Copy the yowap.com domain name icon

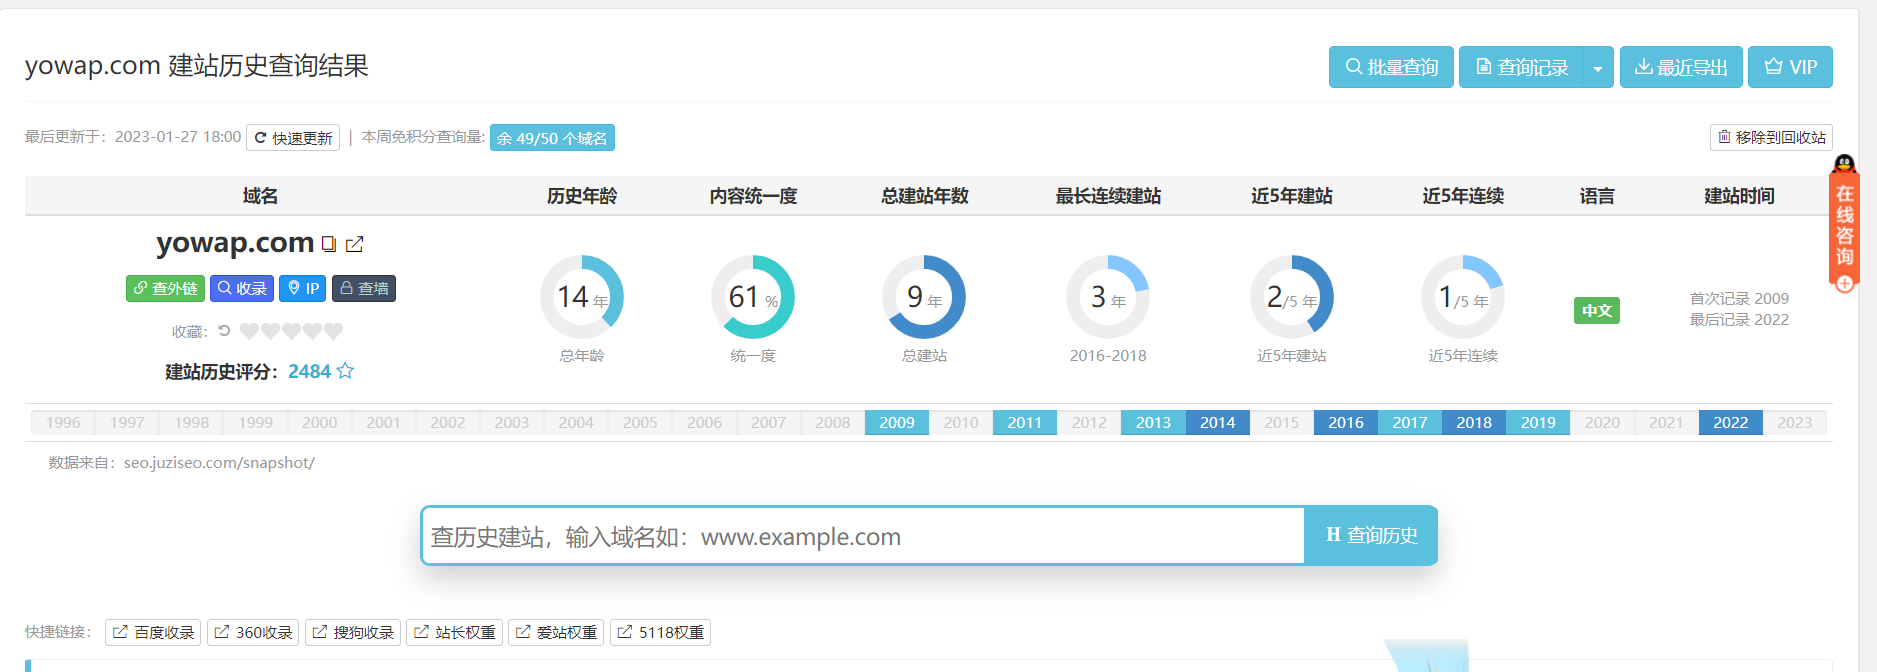coord(328,243)
